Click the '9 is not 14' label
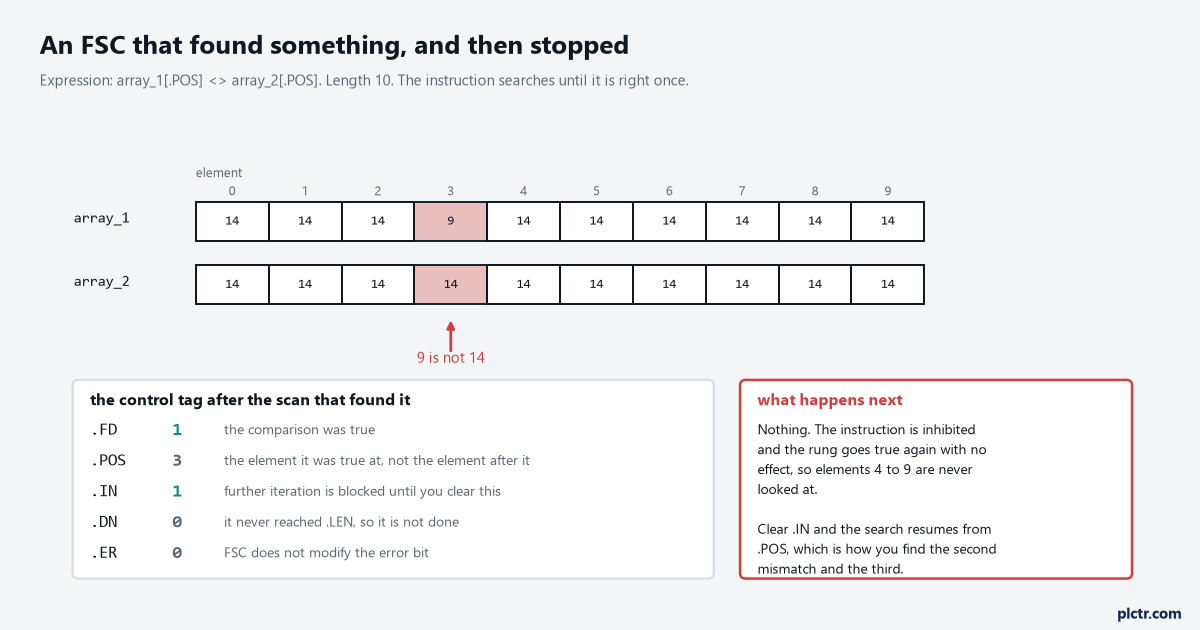Image resolution: width=1200 pixels, height=630 pixels. pyautogui.click(x=451, y=358)
